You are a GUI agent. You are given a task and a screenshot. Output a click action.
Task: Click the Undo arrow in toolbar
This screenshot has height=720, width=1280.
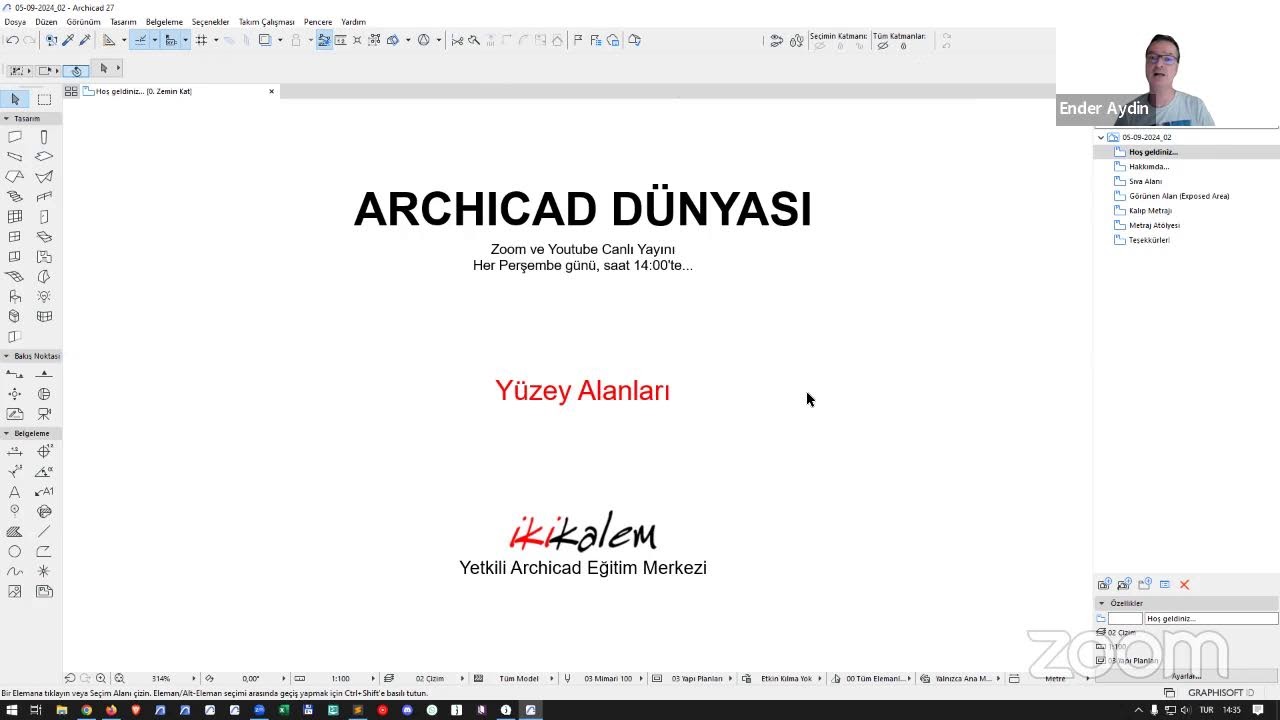click(x=12, y=40)
